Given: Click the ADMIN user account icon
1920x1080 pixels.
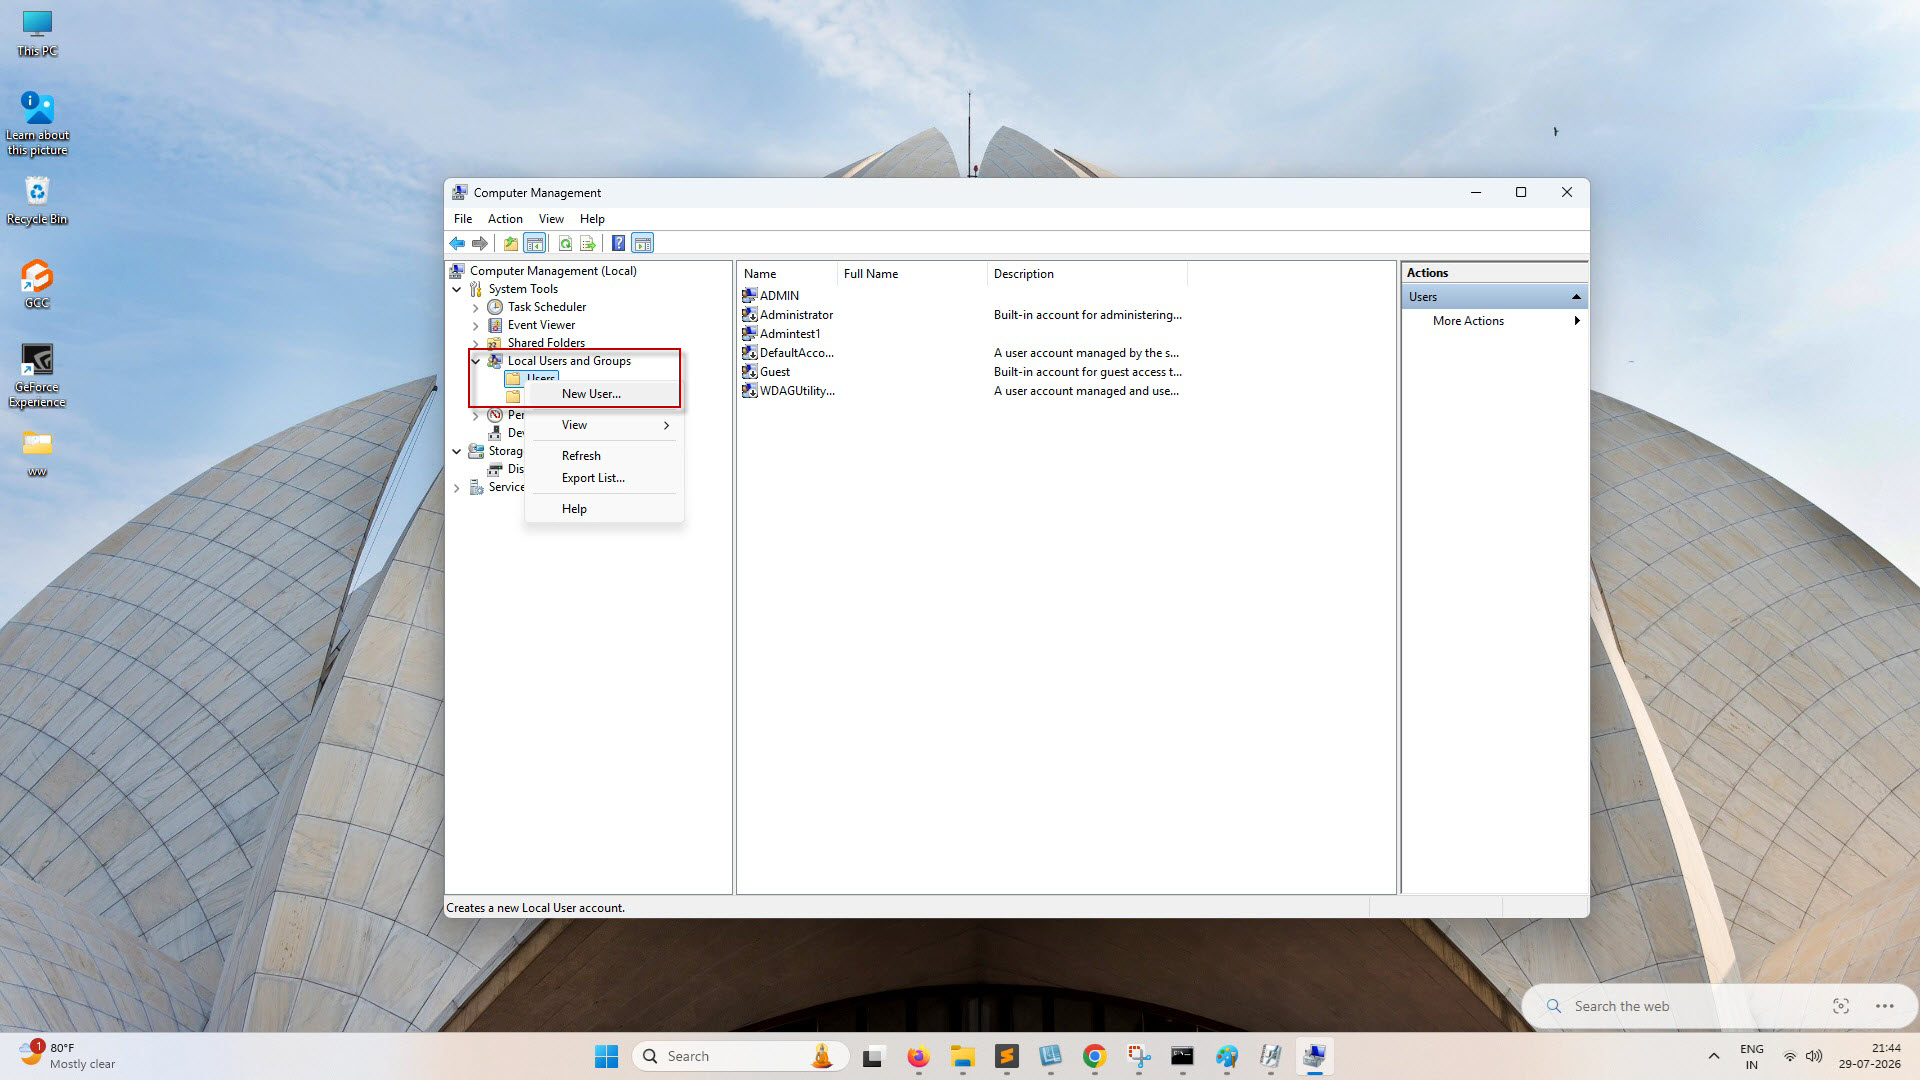Looking at the screenshot, I should [x=749, y=295].
